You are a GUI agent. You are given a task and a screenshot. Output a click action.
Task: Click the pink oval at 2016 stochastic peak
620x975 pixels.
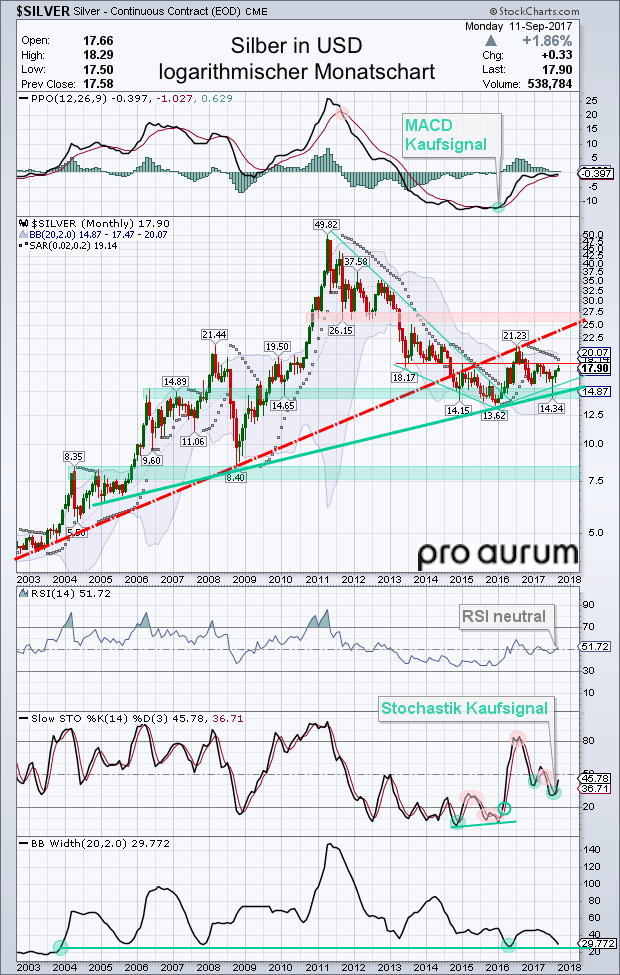click(518, 738)
